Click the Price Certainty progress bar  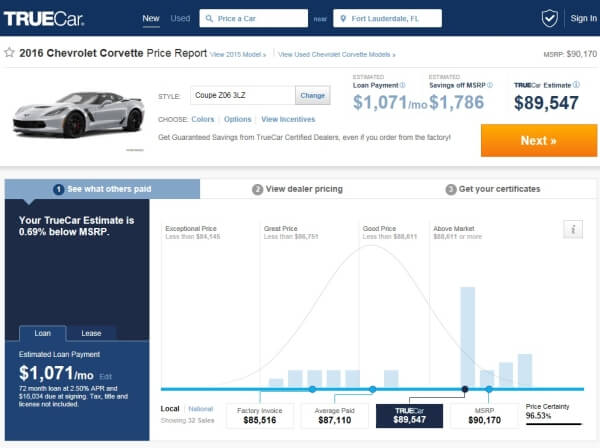(554, 424)
